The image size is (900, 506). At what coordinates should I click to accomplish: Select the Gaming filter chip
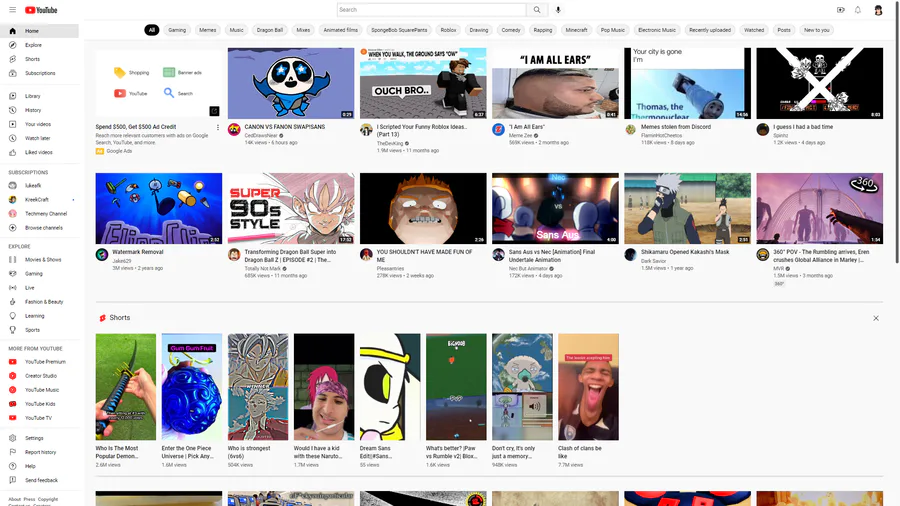point(177,30)
